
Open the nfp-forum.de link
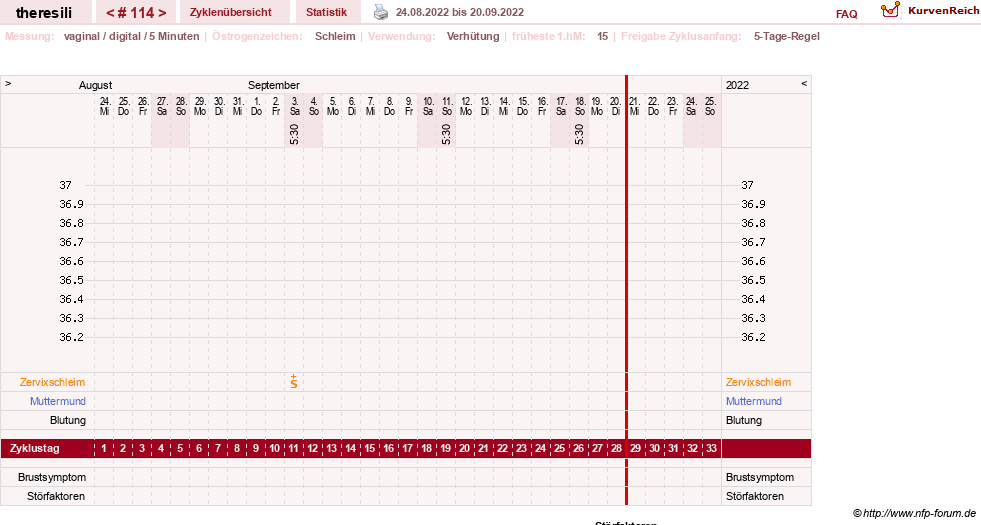pos(915,513)
